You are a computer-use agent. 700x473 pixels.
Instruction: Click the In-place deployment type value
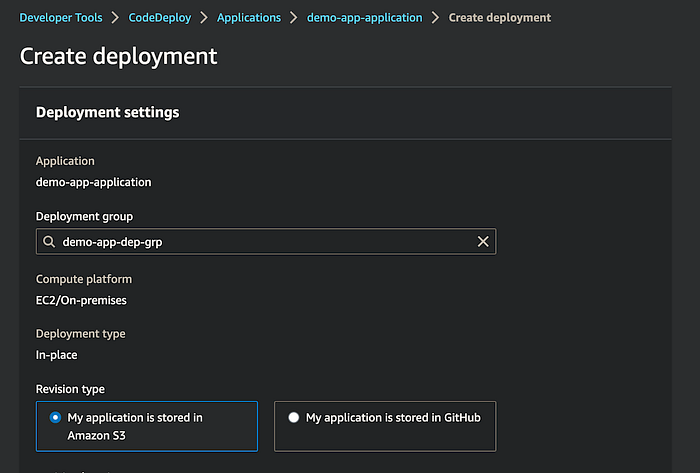(57, 355)
